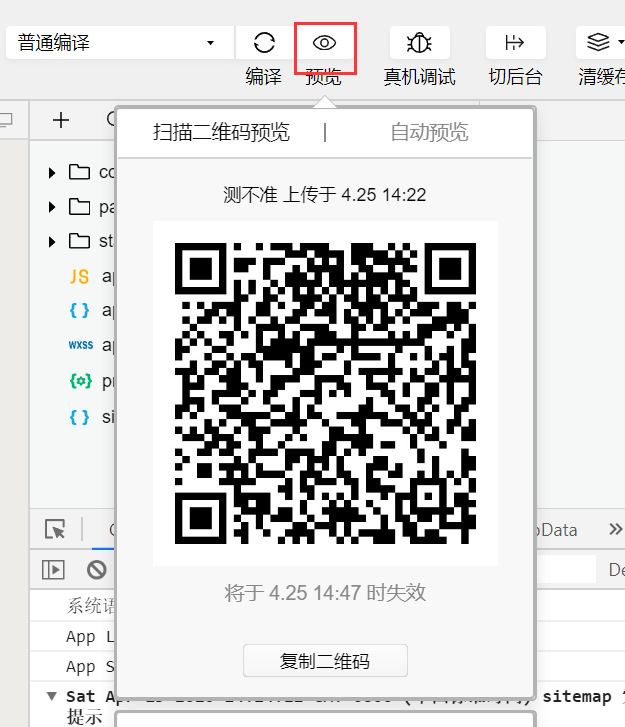This screenshot has width=625, height=727.
Task: Open the JS file in the tree
Action: pos(91,276)
